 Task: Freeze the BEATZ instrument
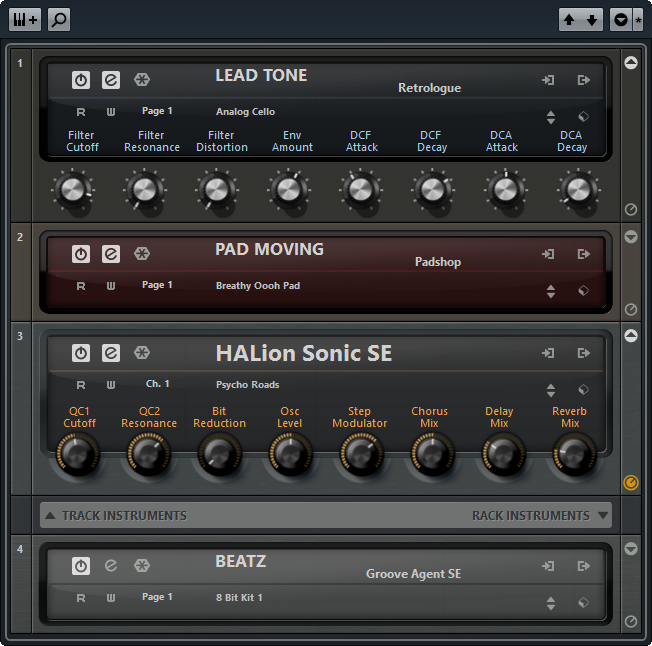tap(142, 565)
